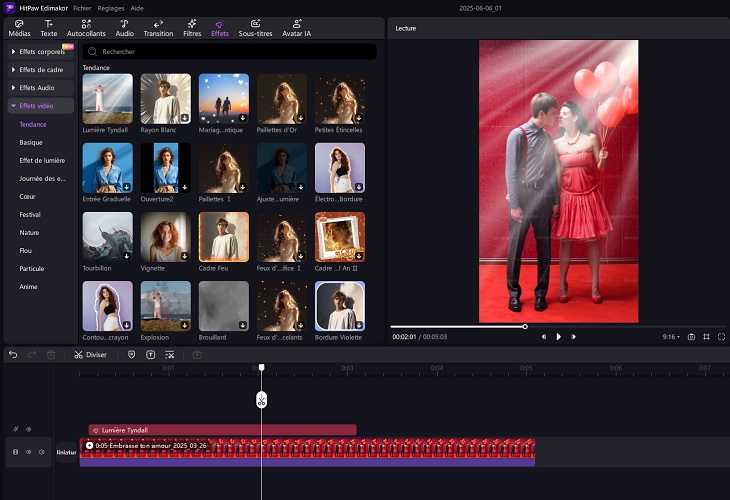
Task: Enter fullscreen preview mode
Action: click(721, 337)
